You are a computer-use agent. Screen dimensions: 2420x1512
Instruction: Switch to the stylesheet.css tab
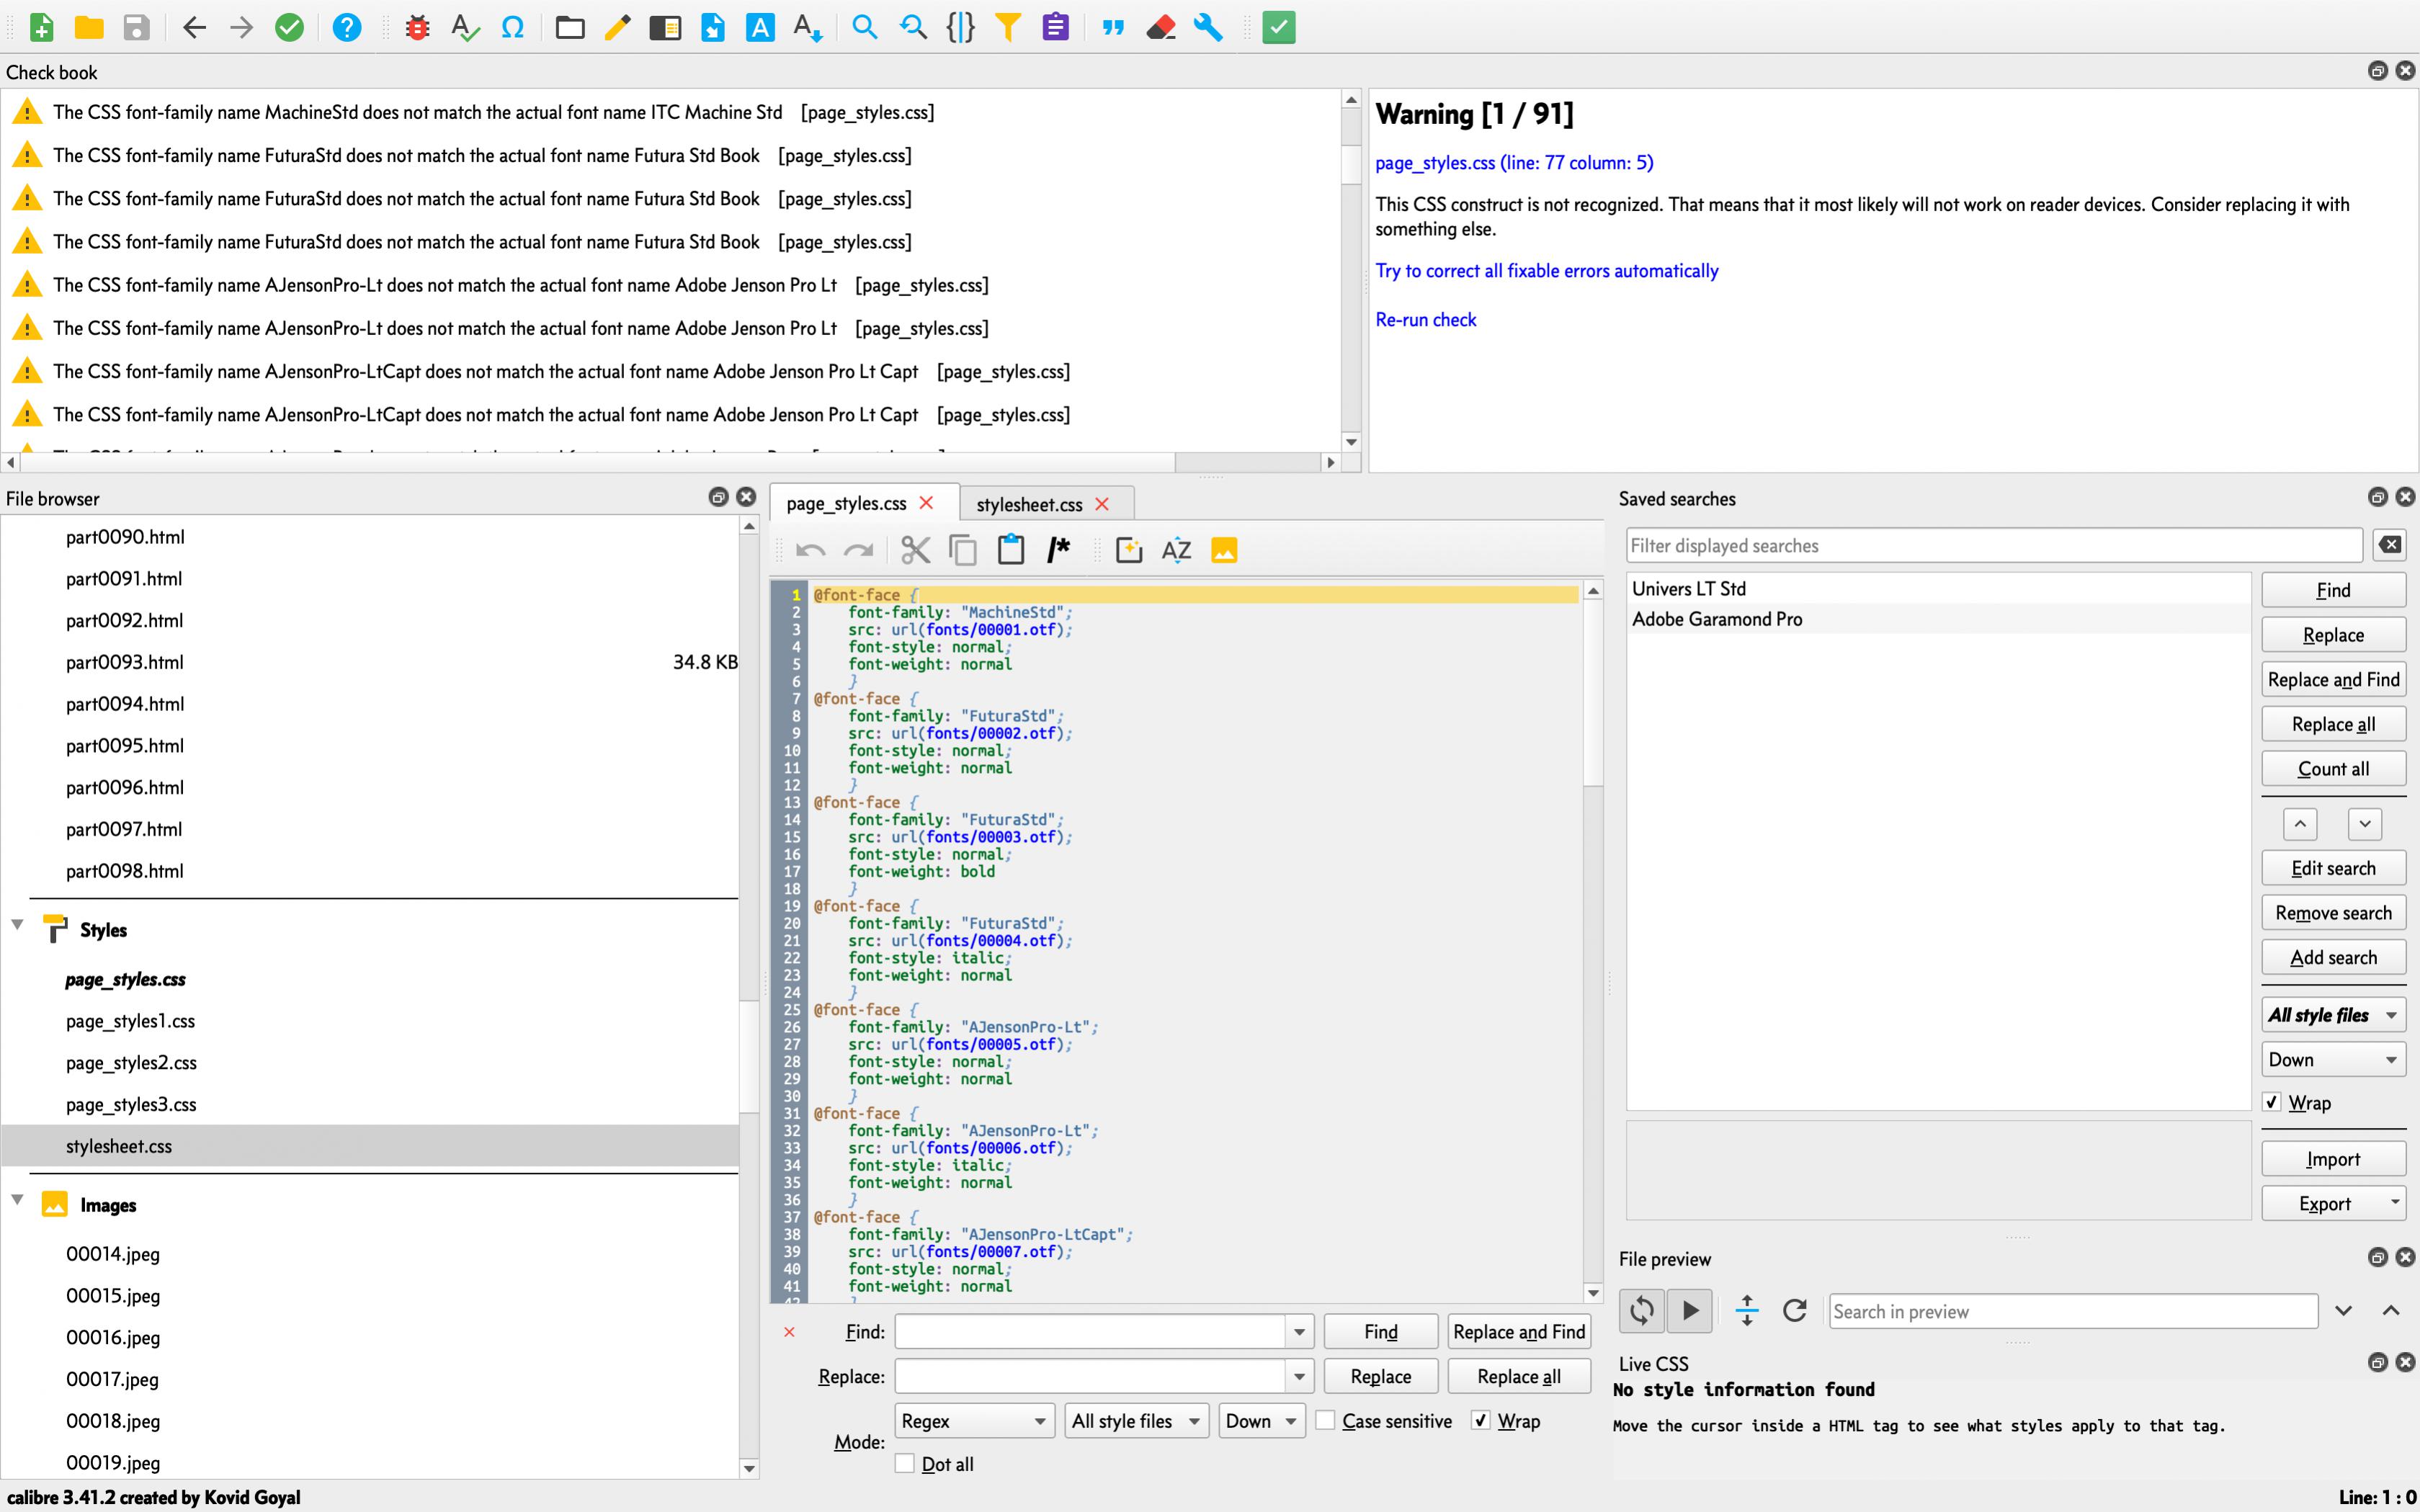[1029, 504]
